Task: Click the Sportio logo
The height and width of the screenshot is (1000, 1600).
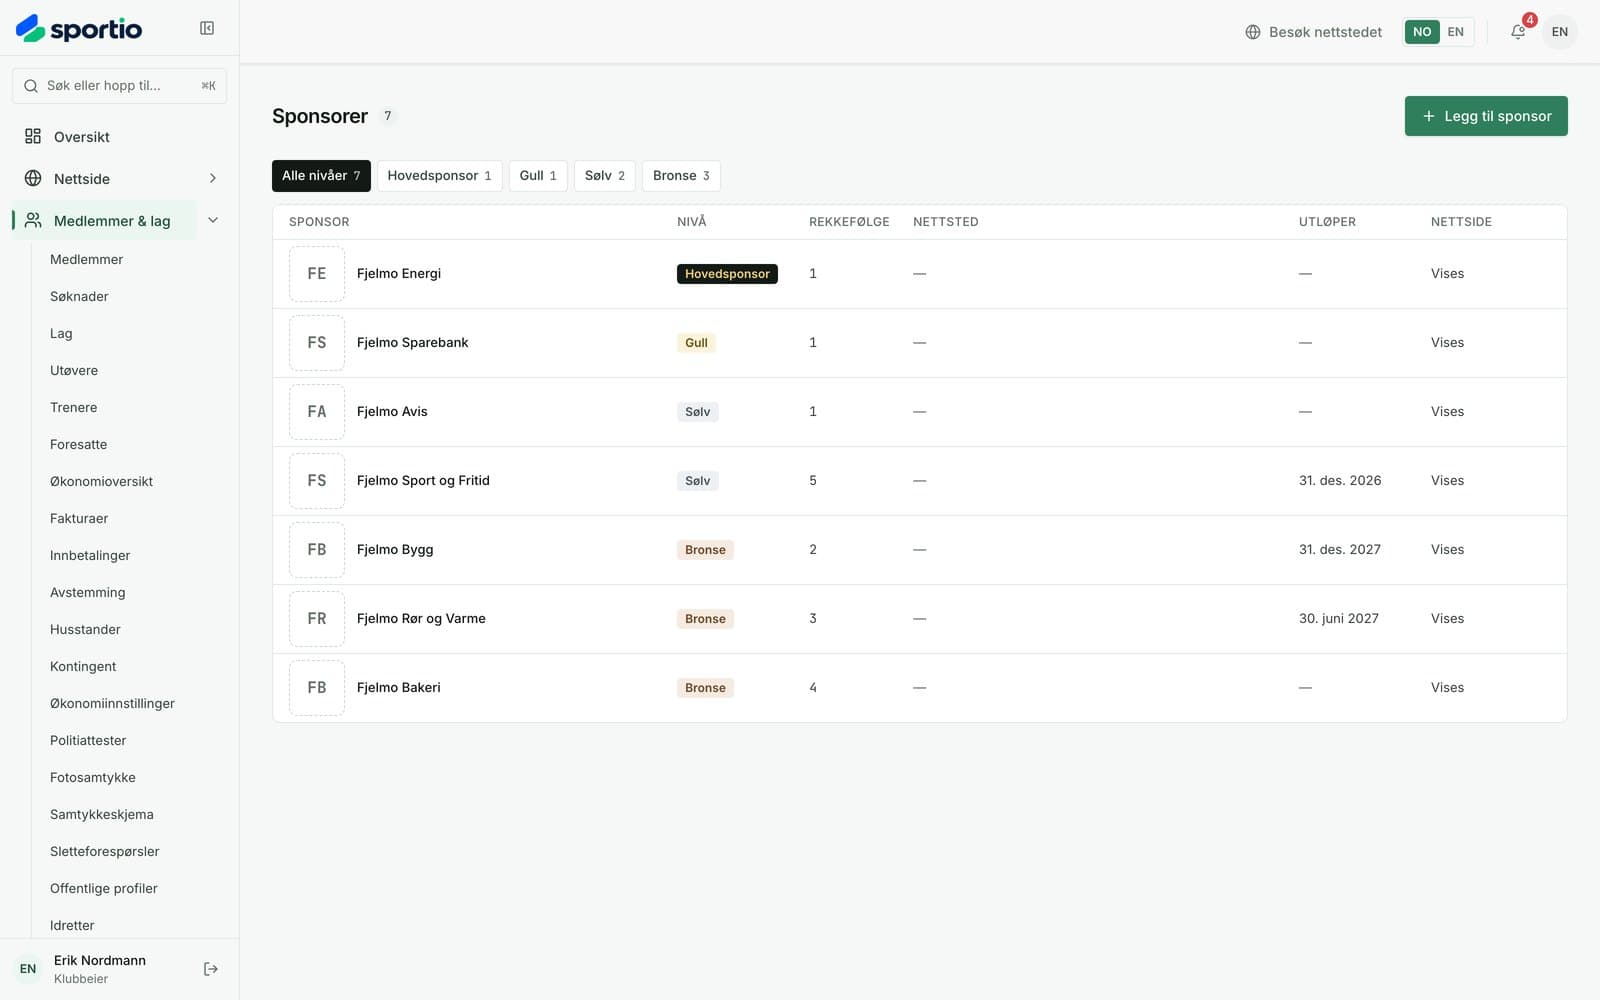Action: click(x=79, y=28)
